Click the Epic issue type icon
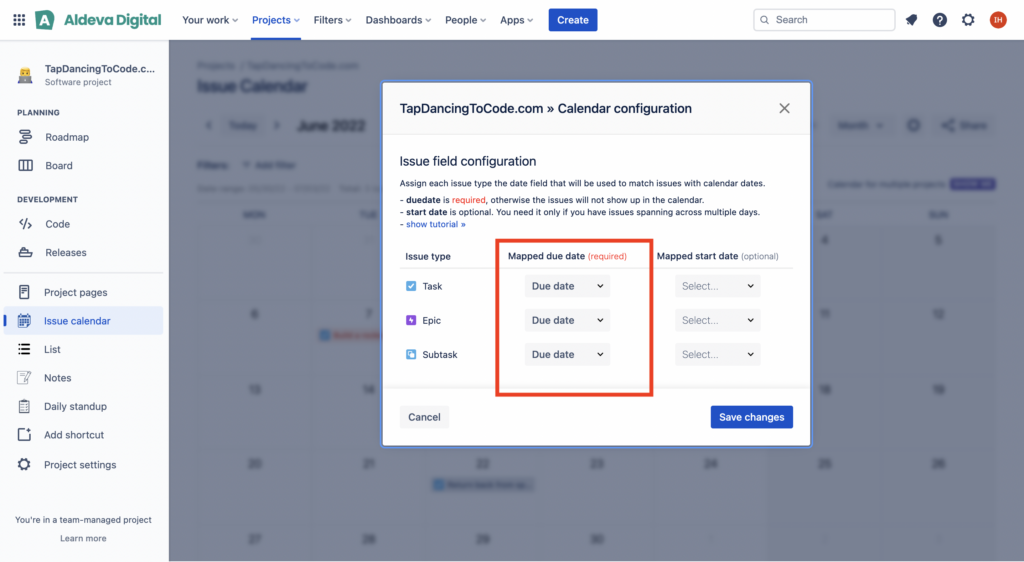 [411, 320]
